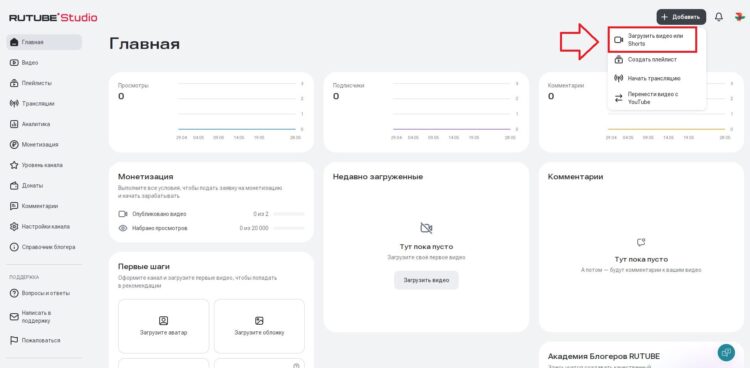Click the teal floating help widget

coord(726,353)
